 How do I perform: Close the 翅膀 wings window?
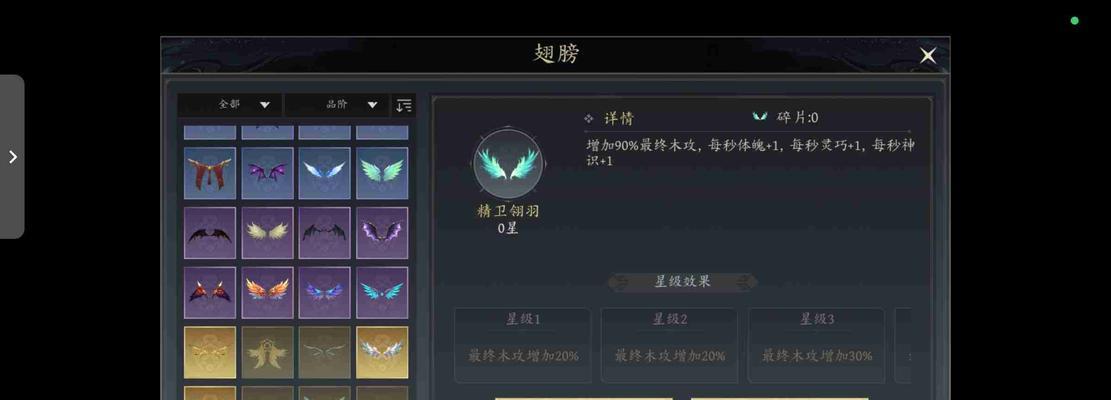click(927, 56)
